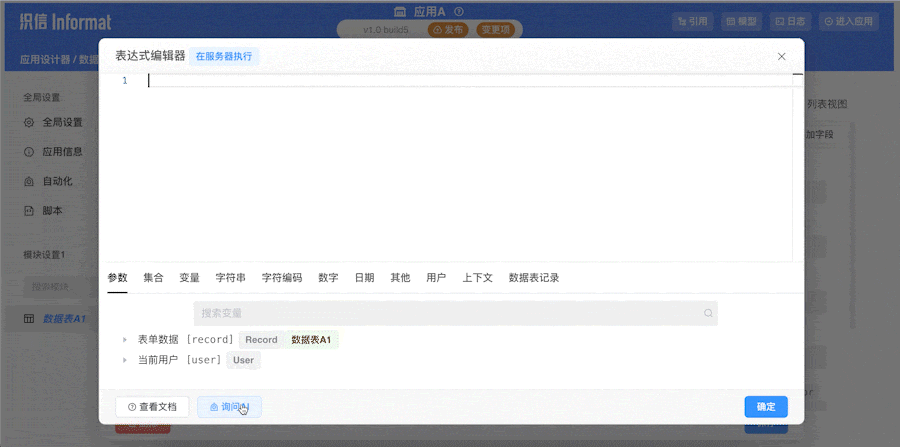Click the 数据表A1 tag on record row
900x447 pixels.
tap(312, 340)
